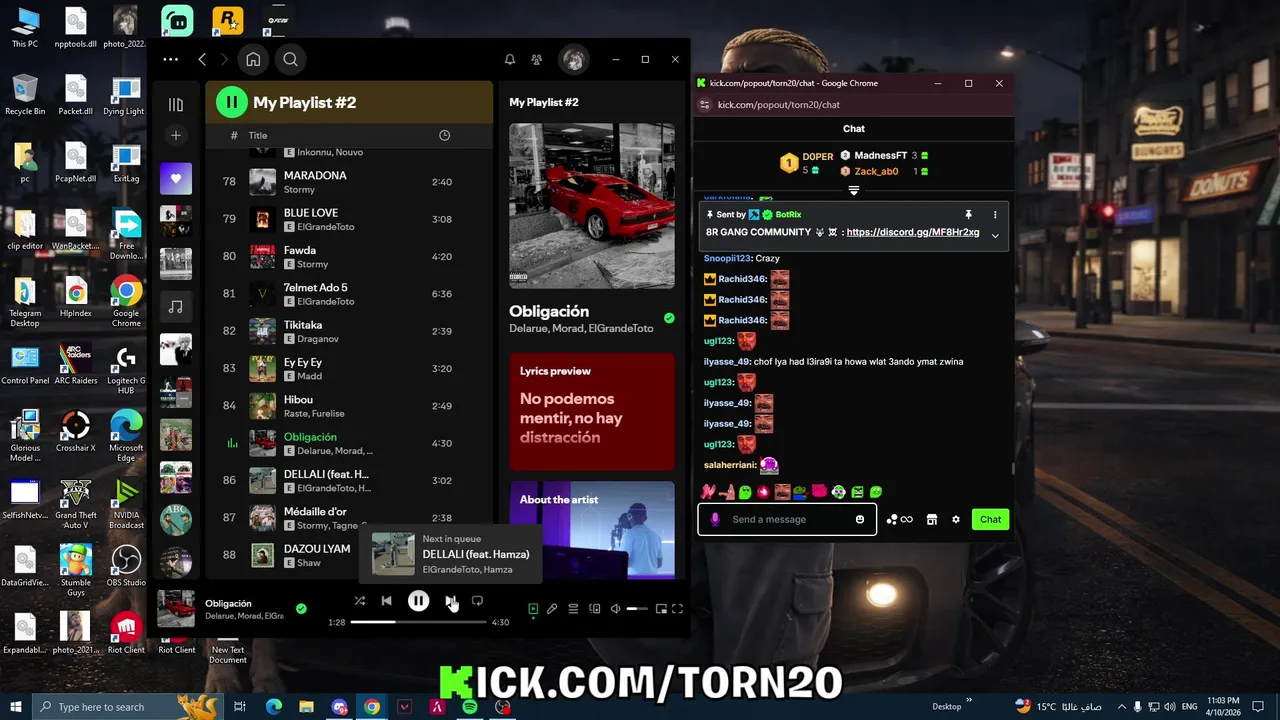The width and height of the screenshot is (1280, 720).
Task: Enable shuffle in Spotify player
Action: coord(360,601)
